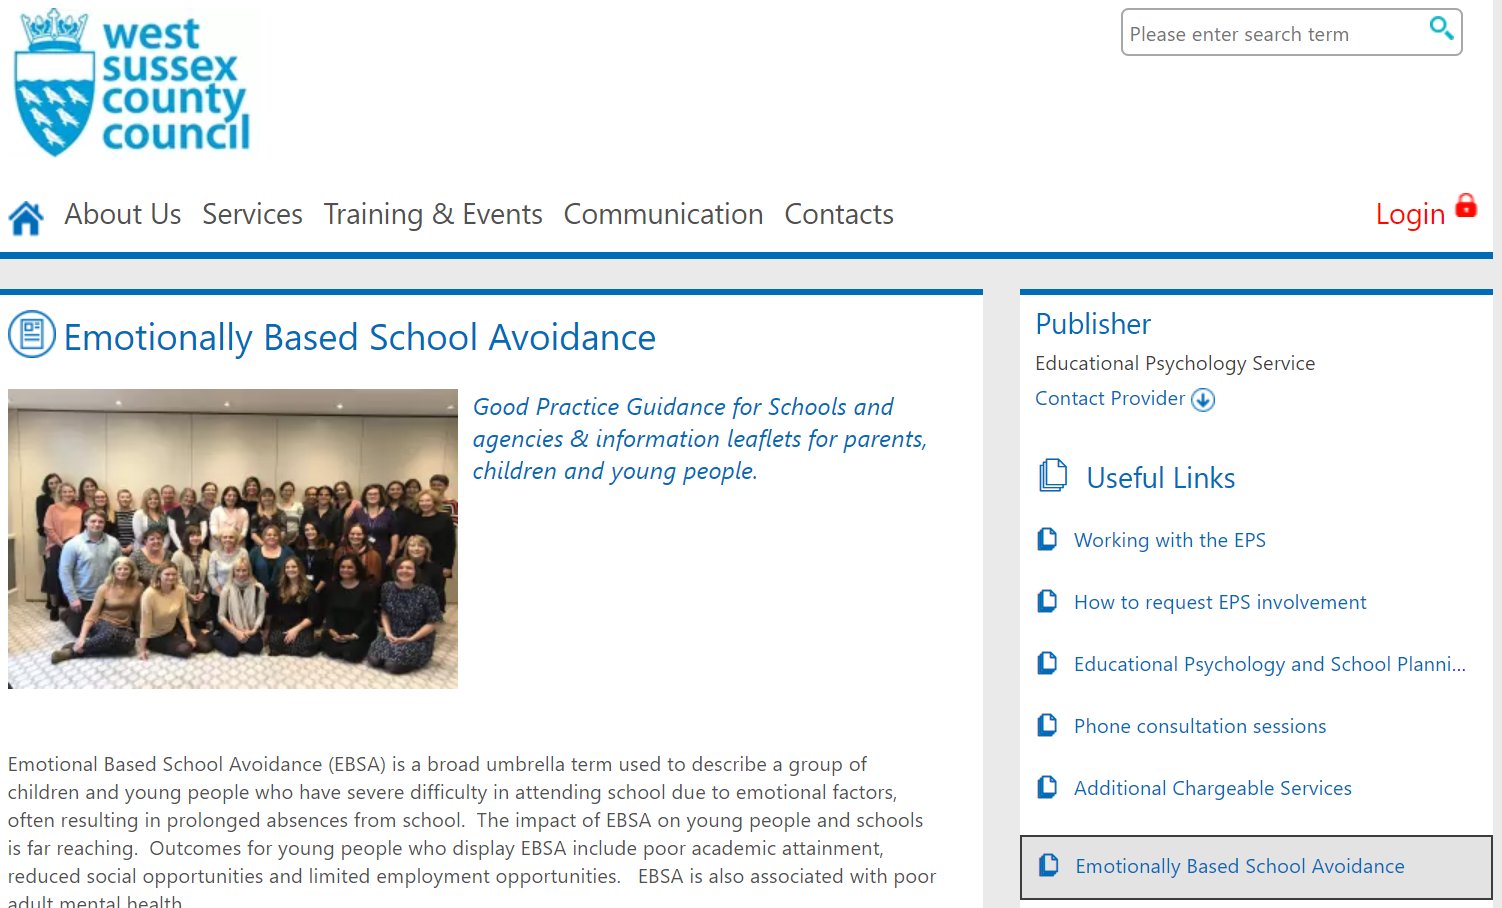Click the group photo of staff members
The image size is (1502, 908).
[x=232, y=538]
